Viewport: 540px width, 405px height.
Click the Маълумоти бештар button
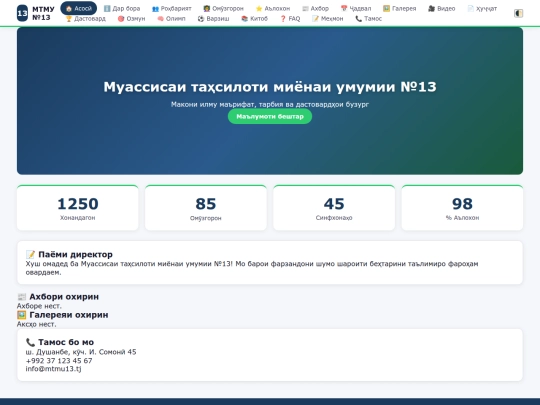coord(270,116)
